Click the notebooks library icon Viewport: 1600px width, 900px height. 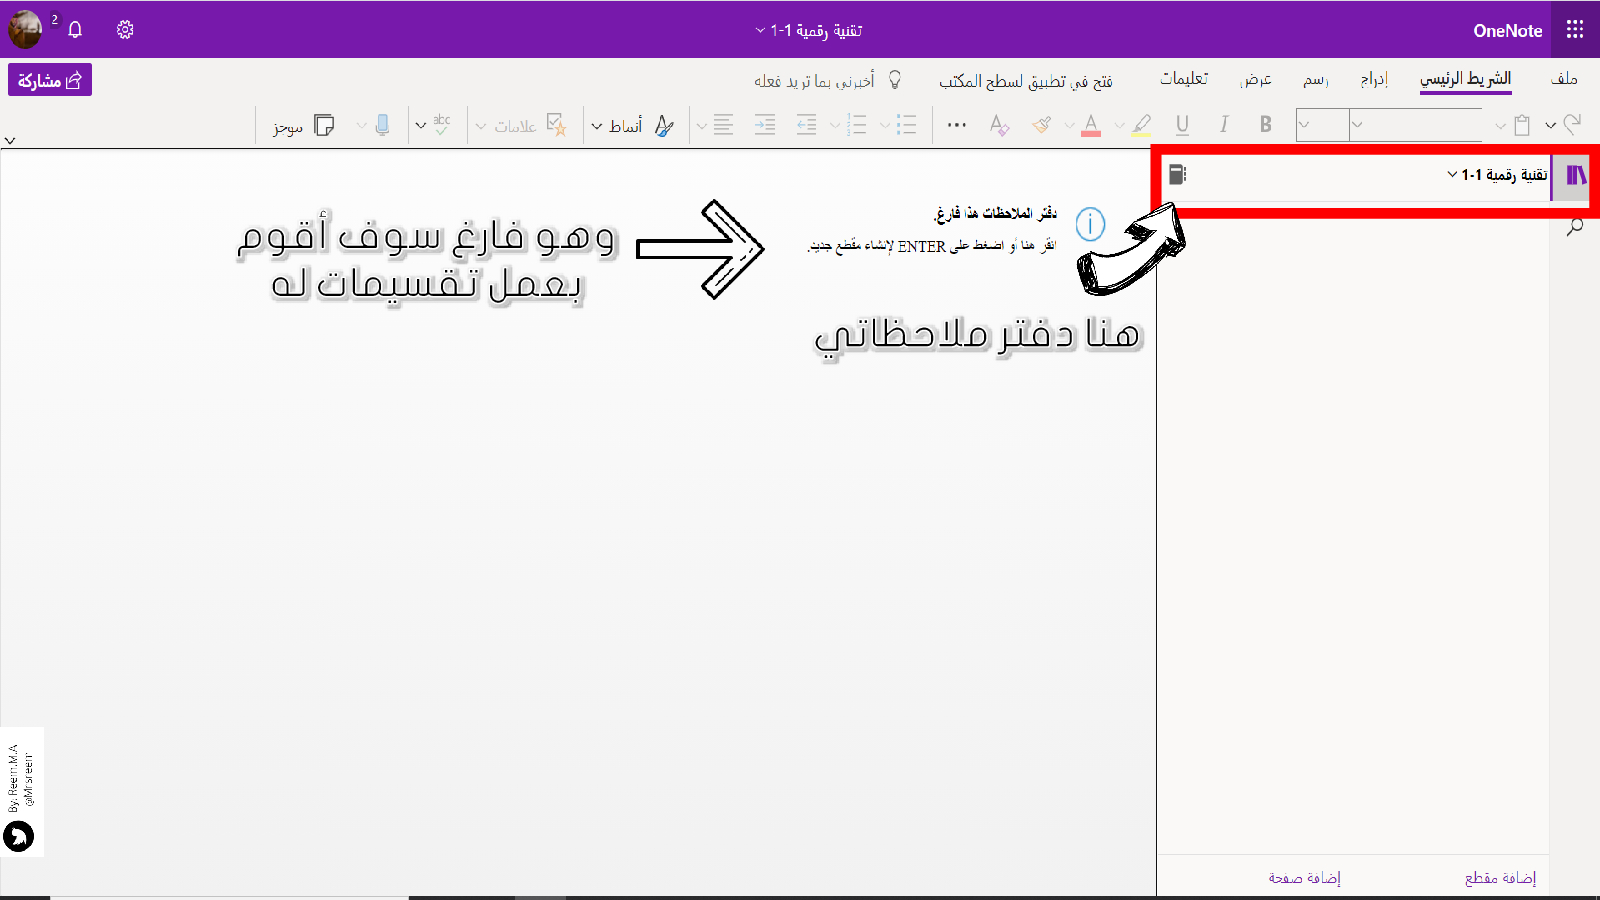tap(1576, 176)
